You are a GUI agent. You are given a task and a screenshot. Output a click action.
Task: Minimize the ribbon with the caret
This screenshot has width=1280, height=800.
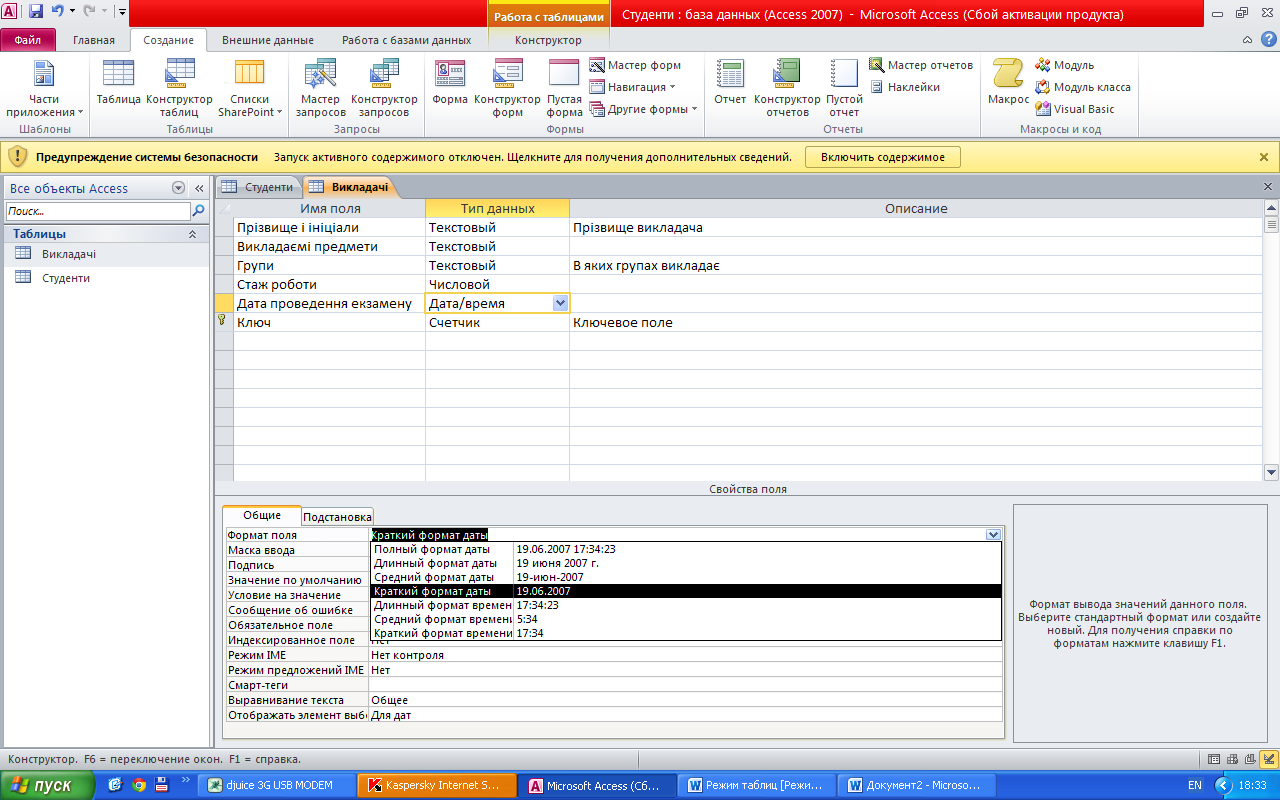(1246, 40)
